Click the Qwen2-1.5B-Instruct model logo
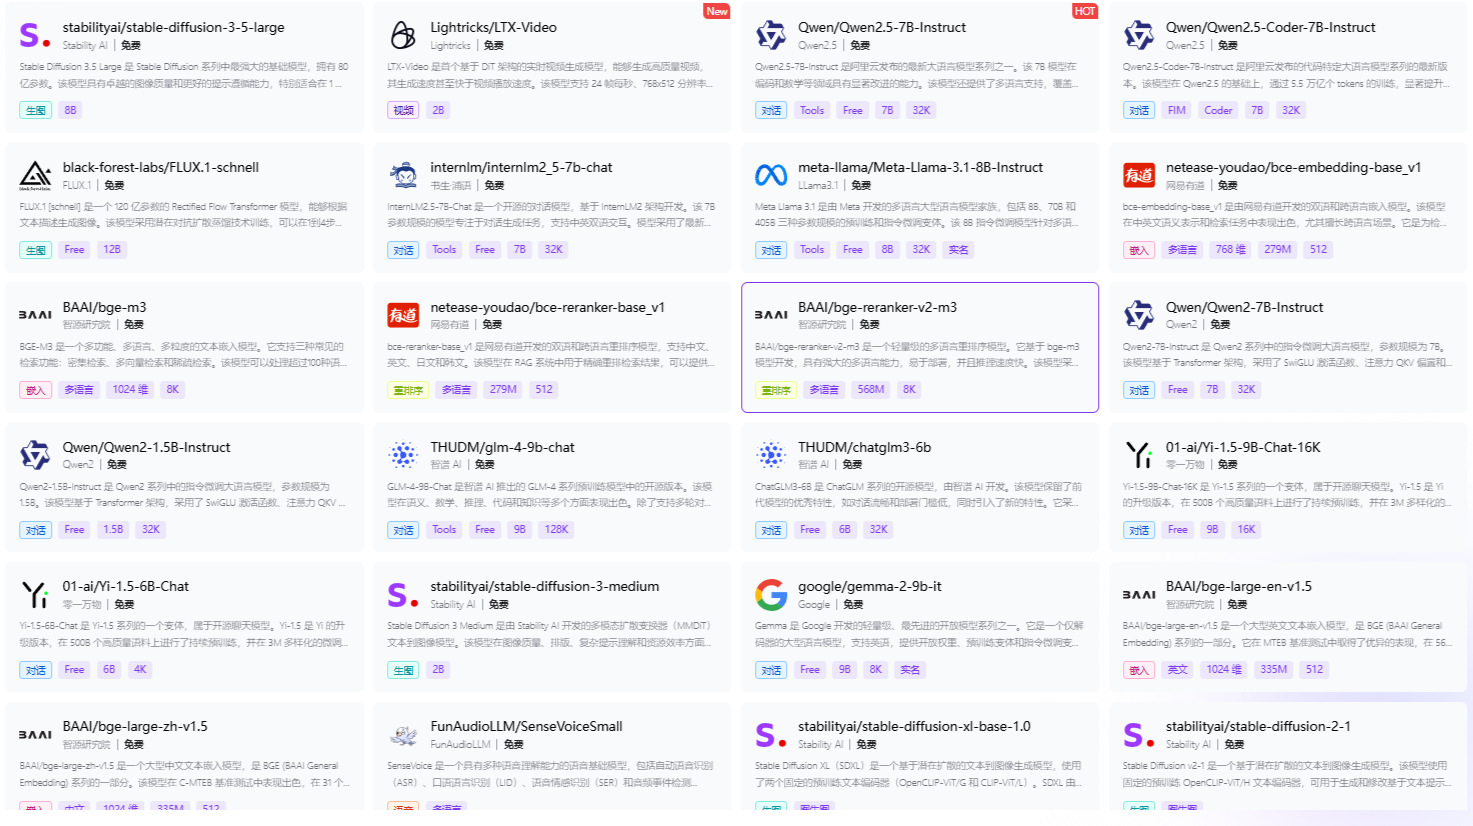The width and height of the screenshot is (1473, 826). [35, 455]
